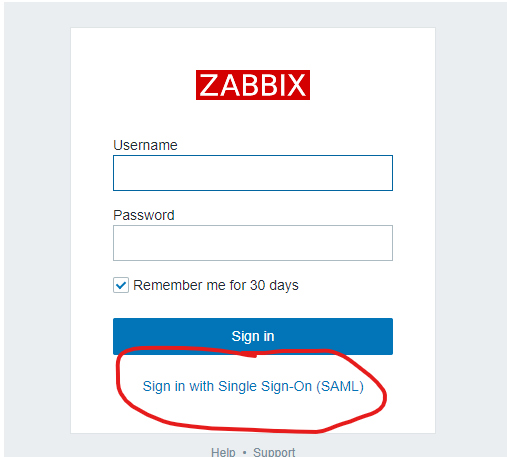
Task: Click the white "Sign in" text on the button
Action: tap(253, 336)
